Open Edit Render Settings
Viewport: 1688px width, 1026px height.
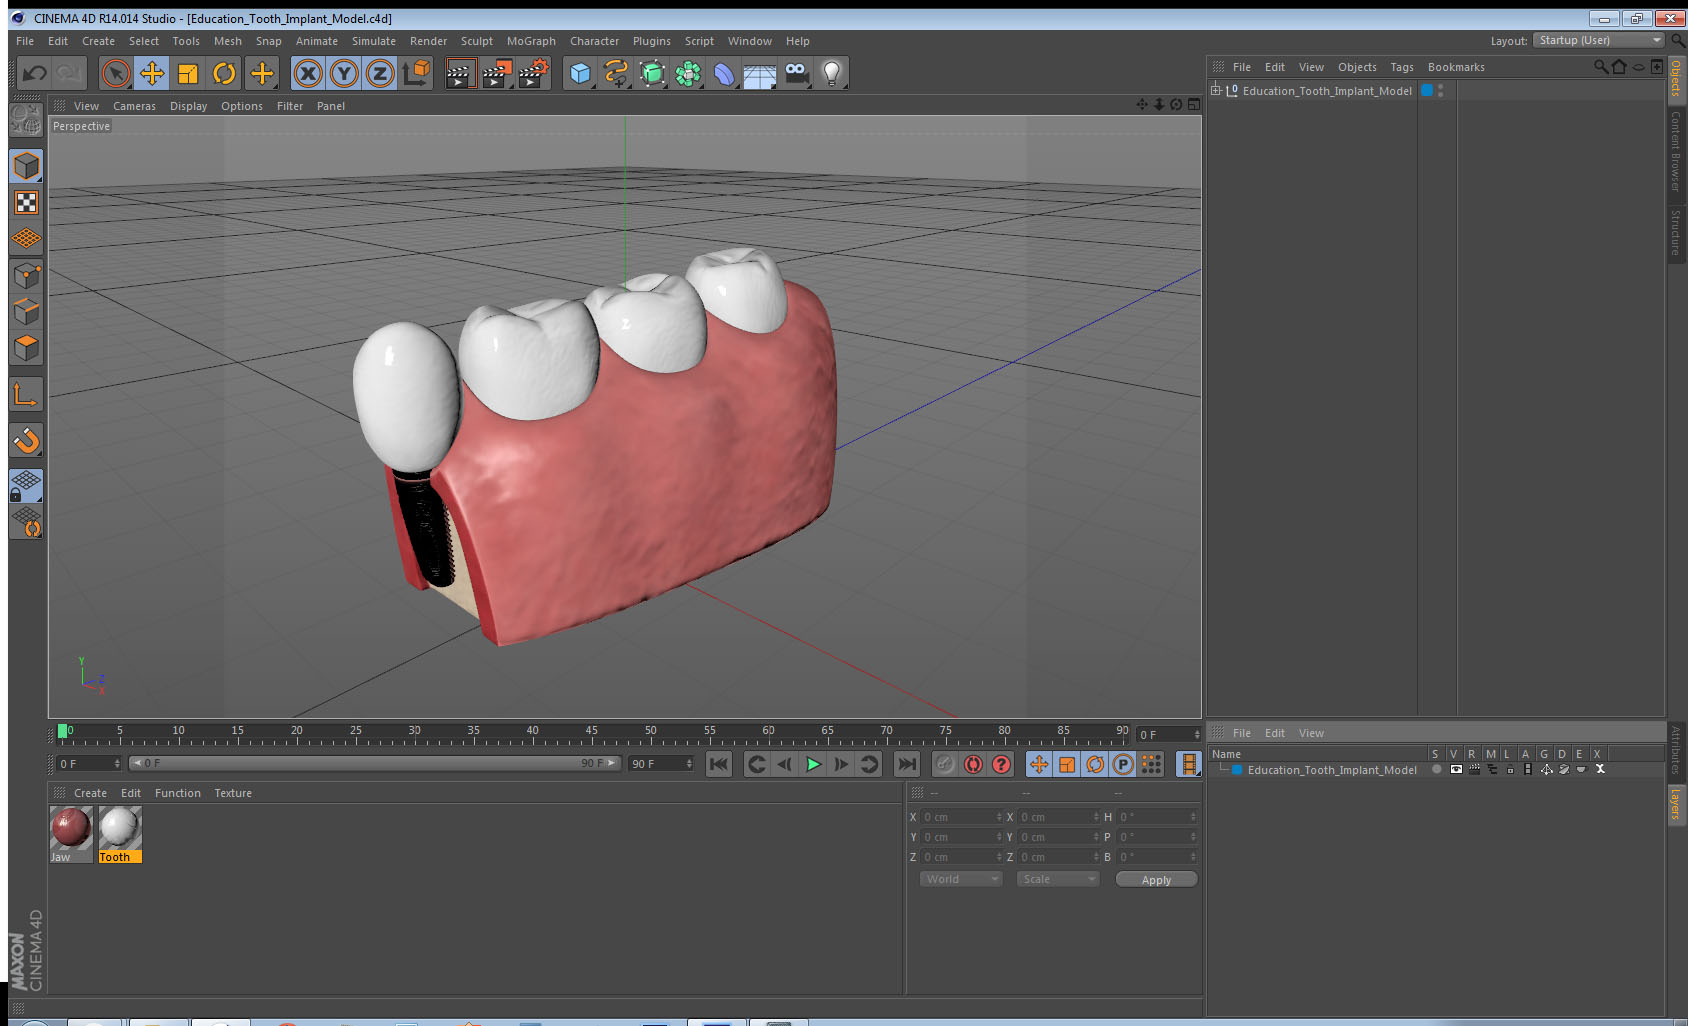click(533, 73)
